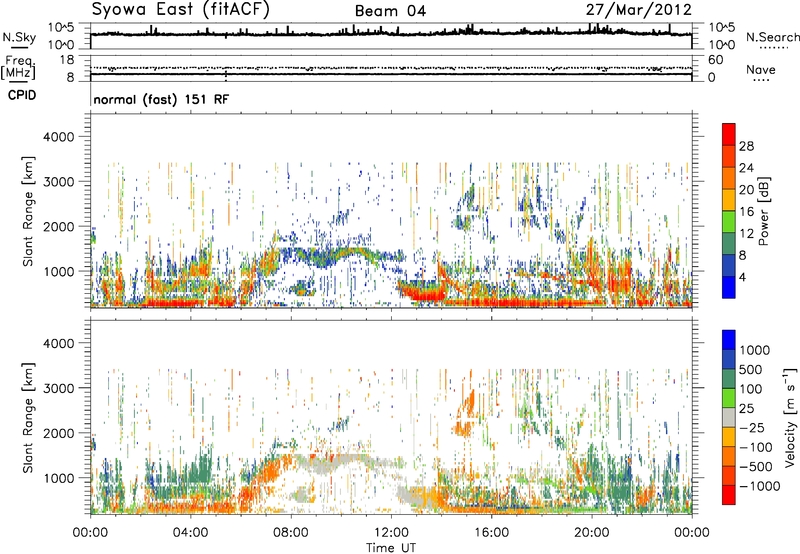Click the dotted line sample under Nave
The width and height of the screenshot is (800, 554).
click(x=761, y=80)
